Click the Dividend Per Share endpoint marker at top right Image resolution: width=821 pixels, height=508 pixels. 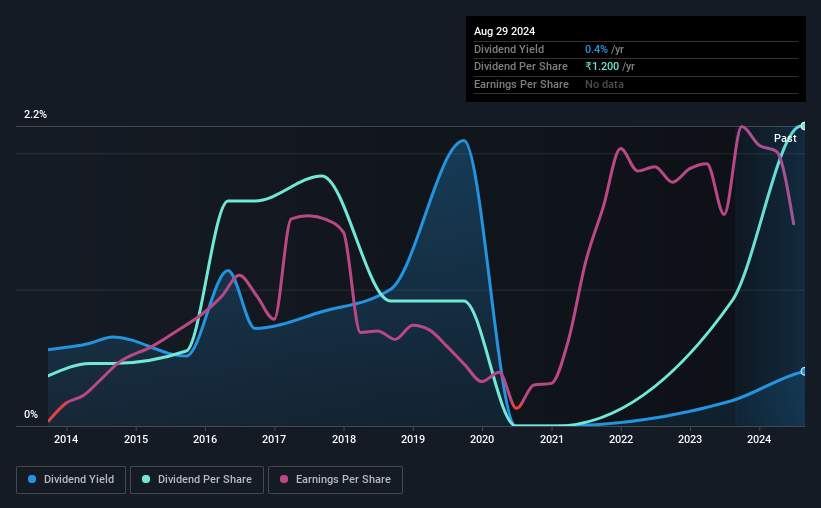pyautogui.click(x=803, y=126)
